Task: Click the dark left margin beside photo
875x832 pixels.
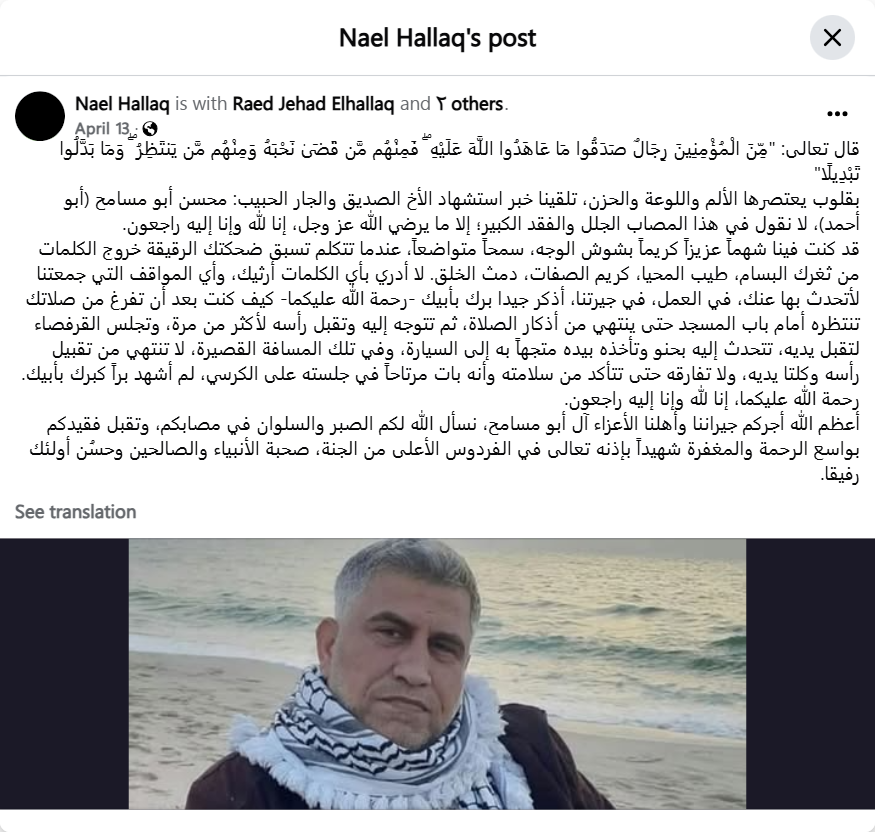Action: pos(64,674)
